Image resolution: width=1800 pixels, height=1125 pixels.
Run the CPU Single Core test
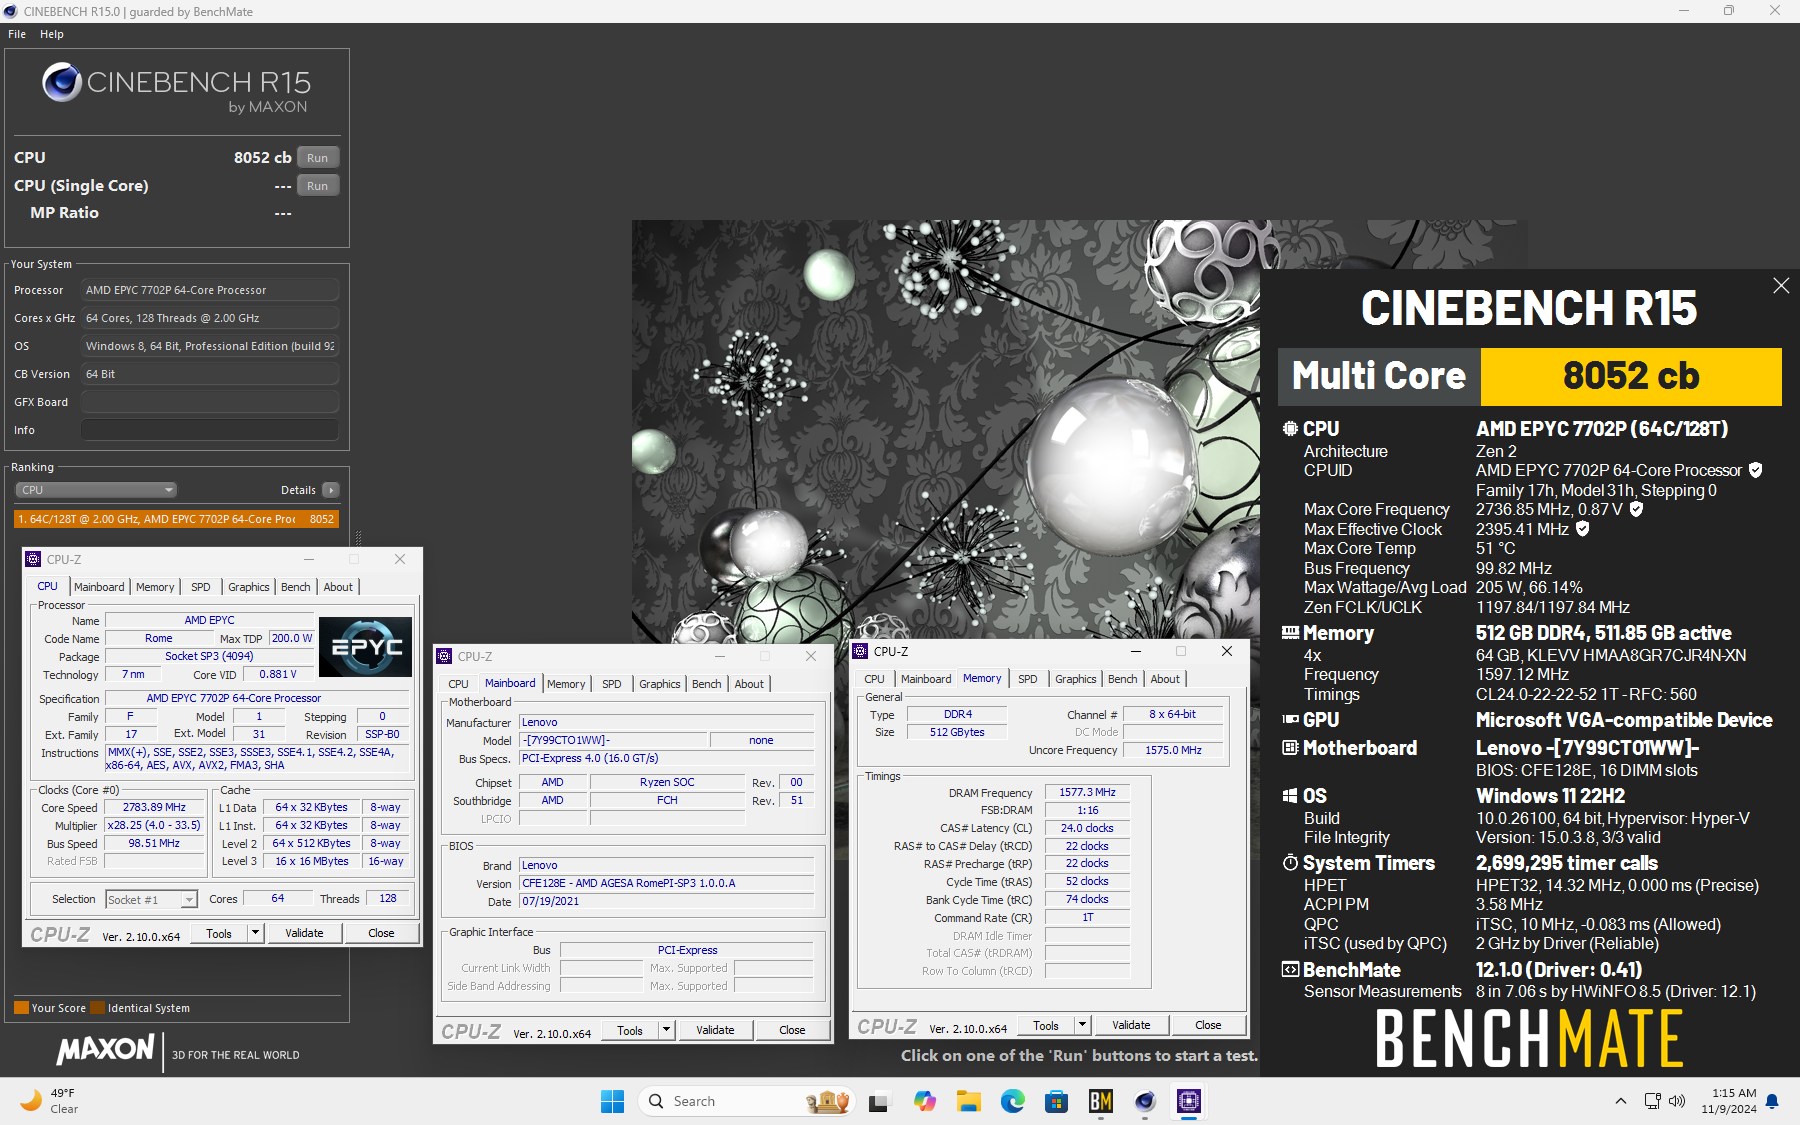318,185
